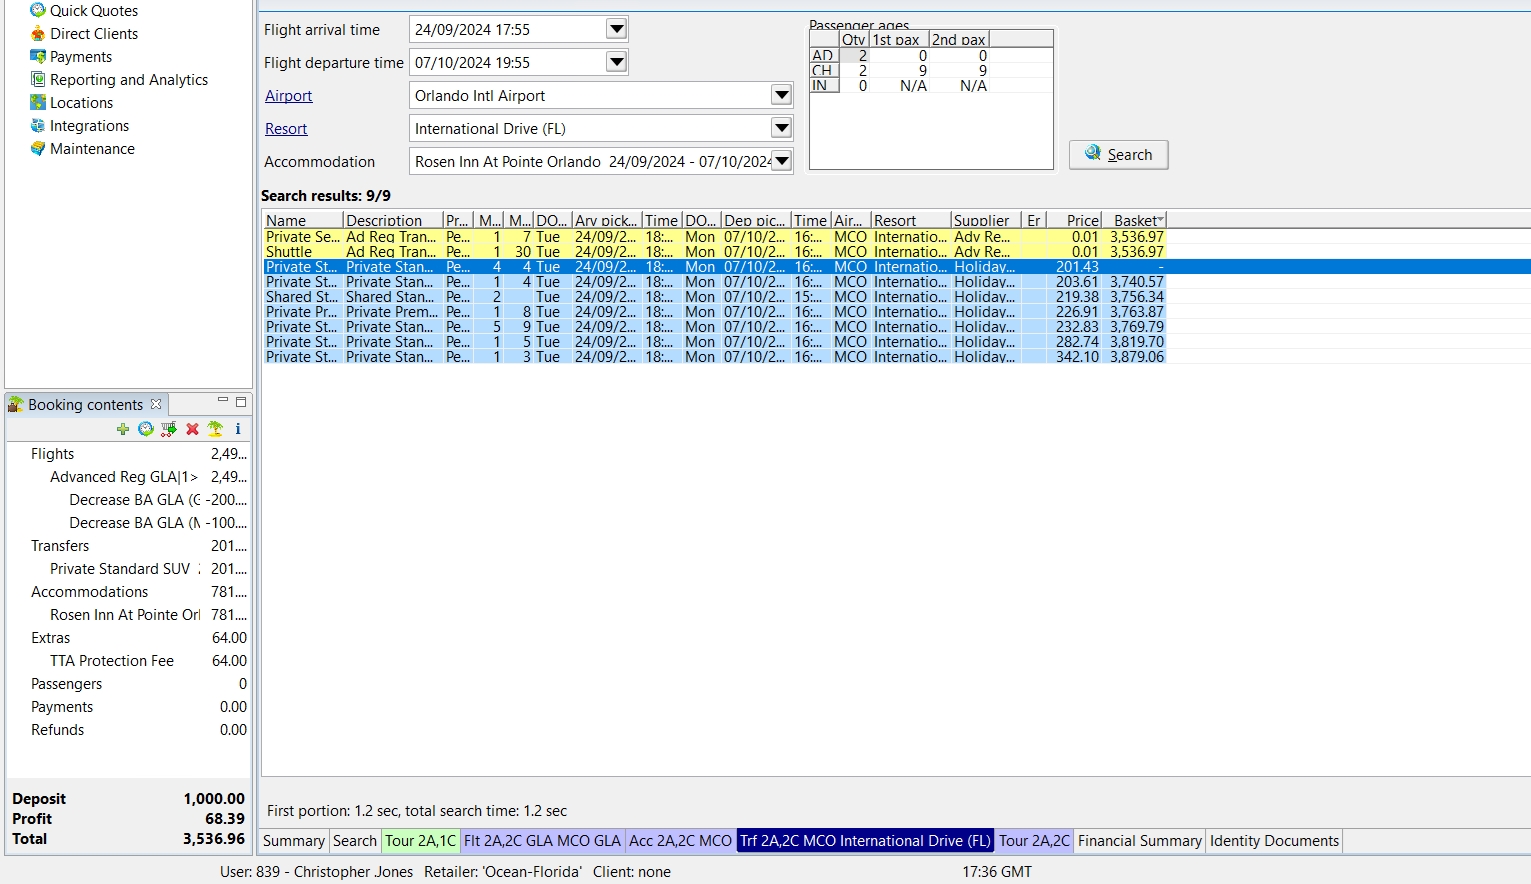
Task: Follow the Airport link label
Action: 289,96
